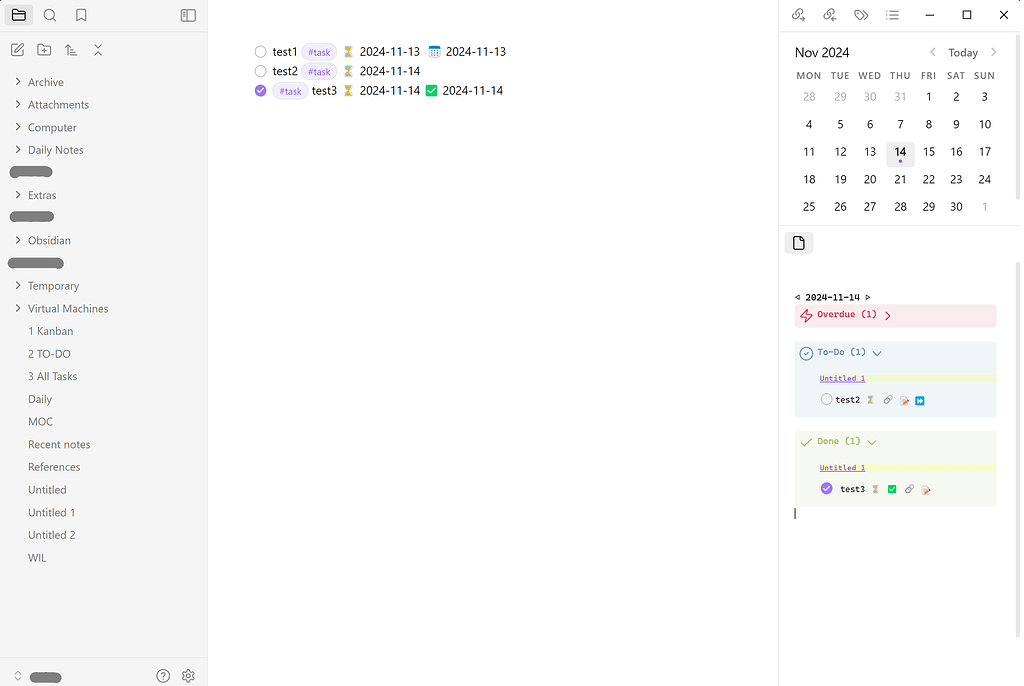1024x686 pixels.
Task: Collapse all folders in the file explorer
Action: pos(98,49)
